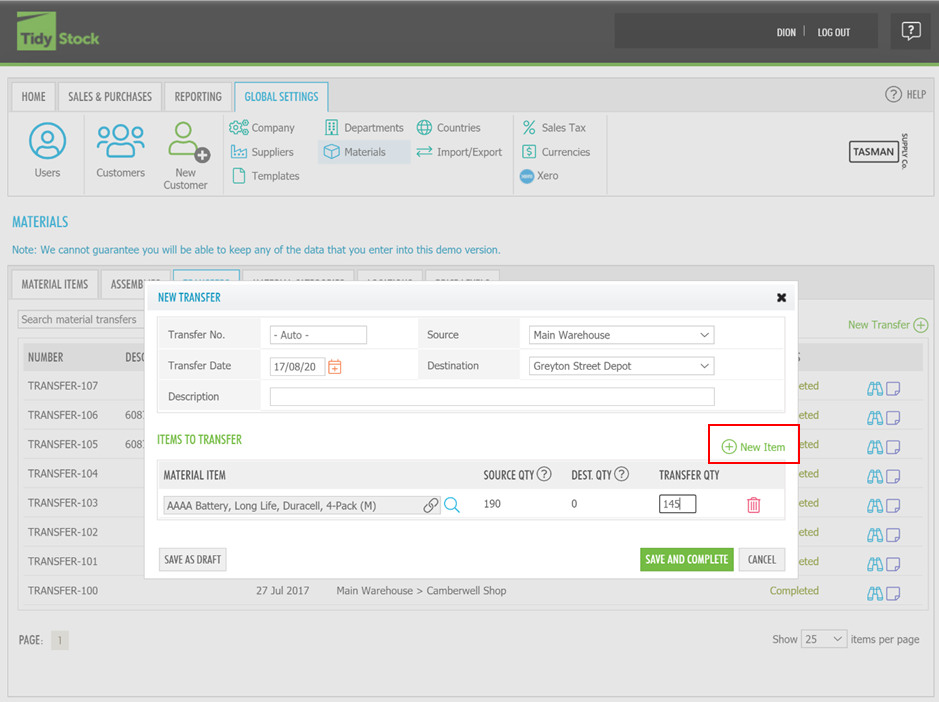Click the magnifier icon next to material item
This screenshot has height=702, width=939.
click(x=452, y=506)
